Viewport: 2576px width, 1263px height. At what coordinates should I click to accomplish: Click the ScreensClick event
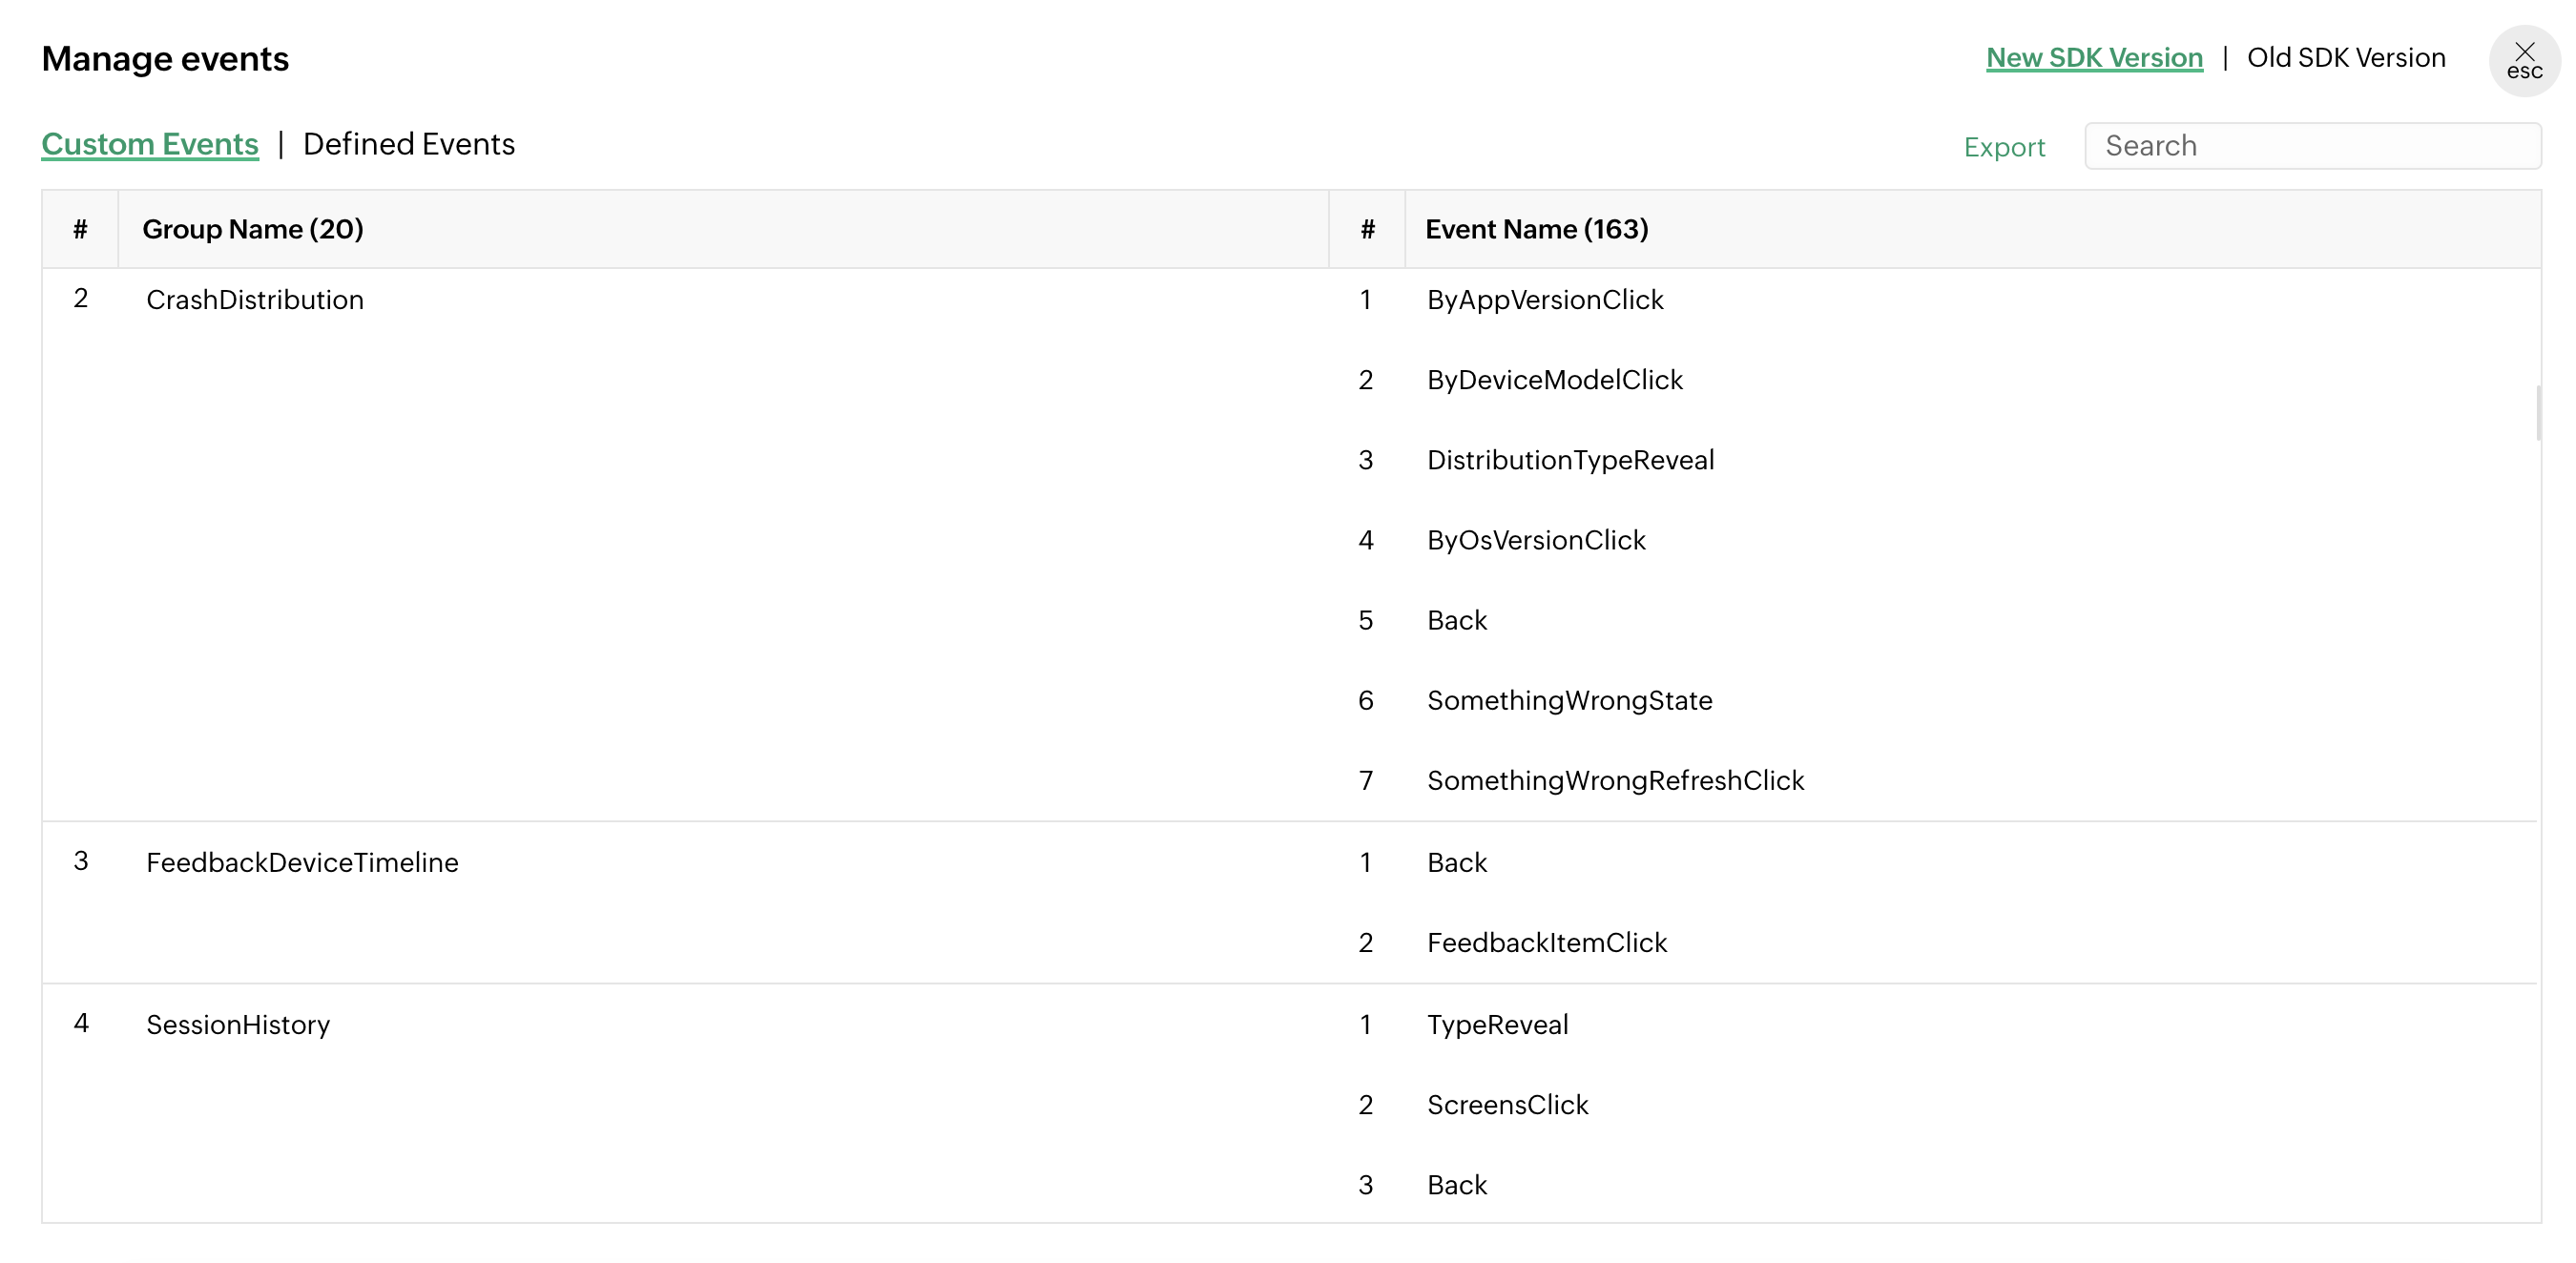(x=1507, y=1104)
